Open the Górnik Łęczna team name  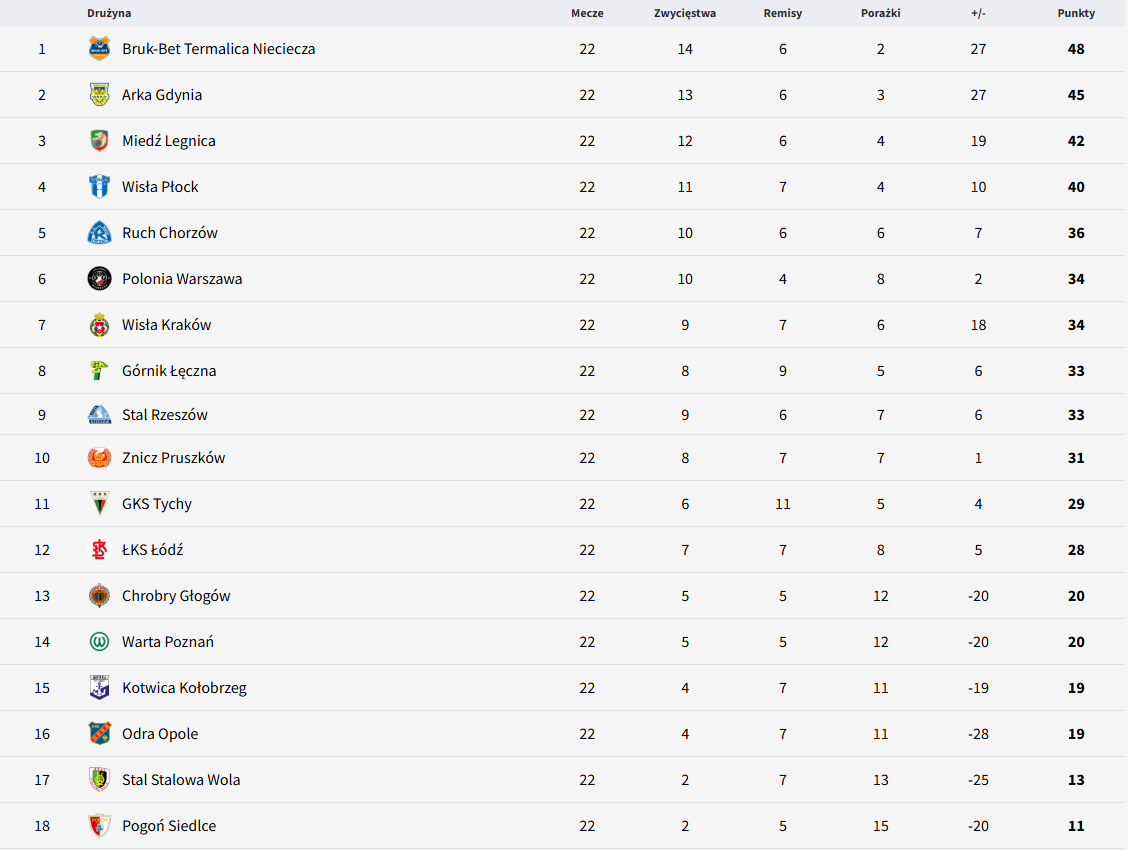[x=169, y=371]
